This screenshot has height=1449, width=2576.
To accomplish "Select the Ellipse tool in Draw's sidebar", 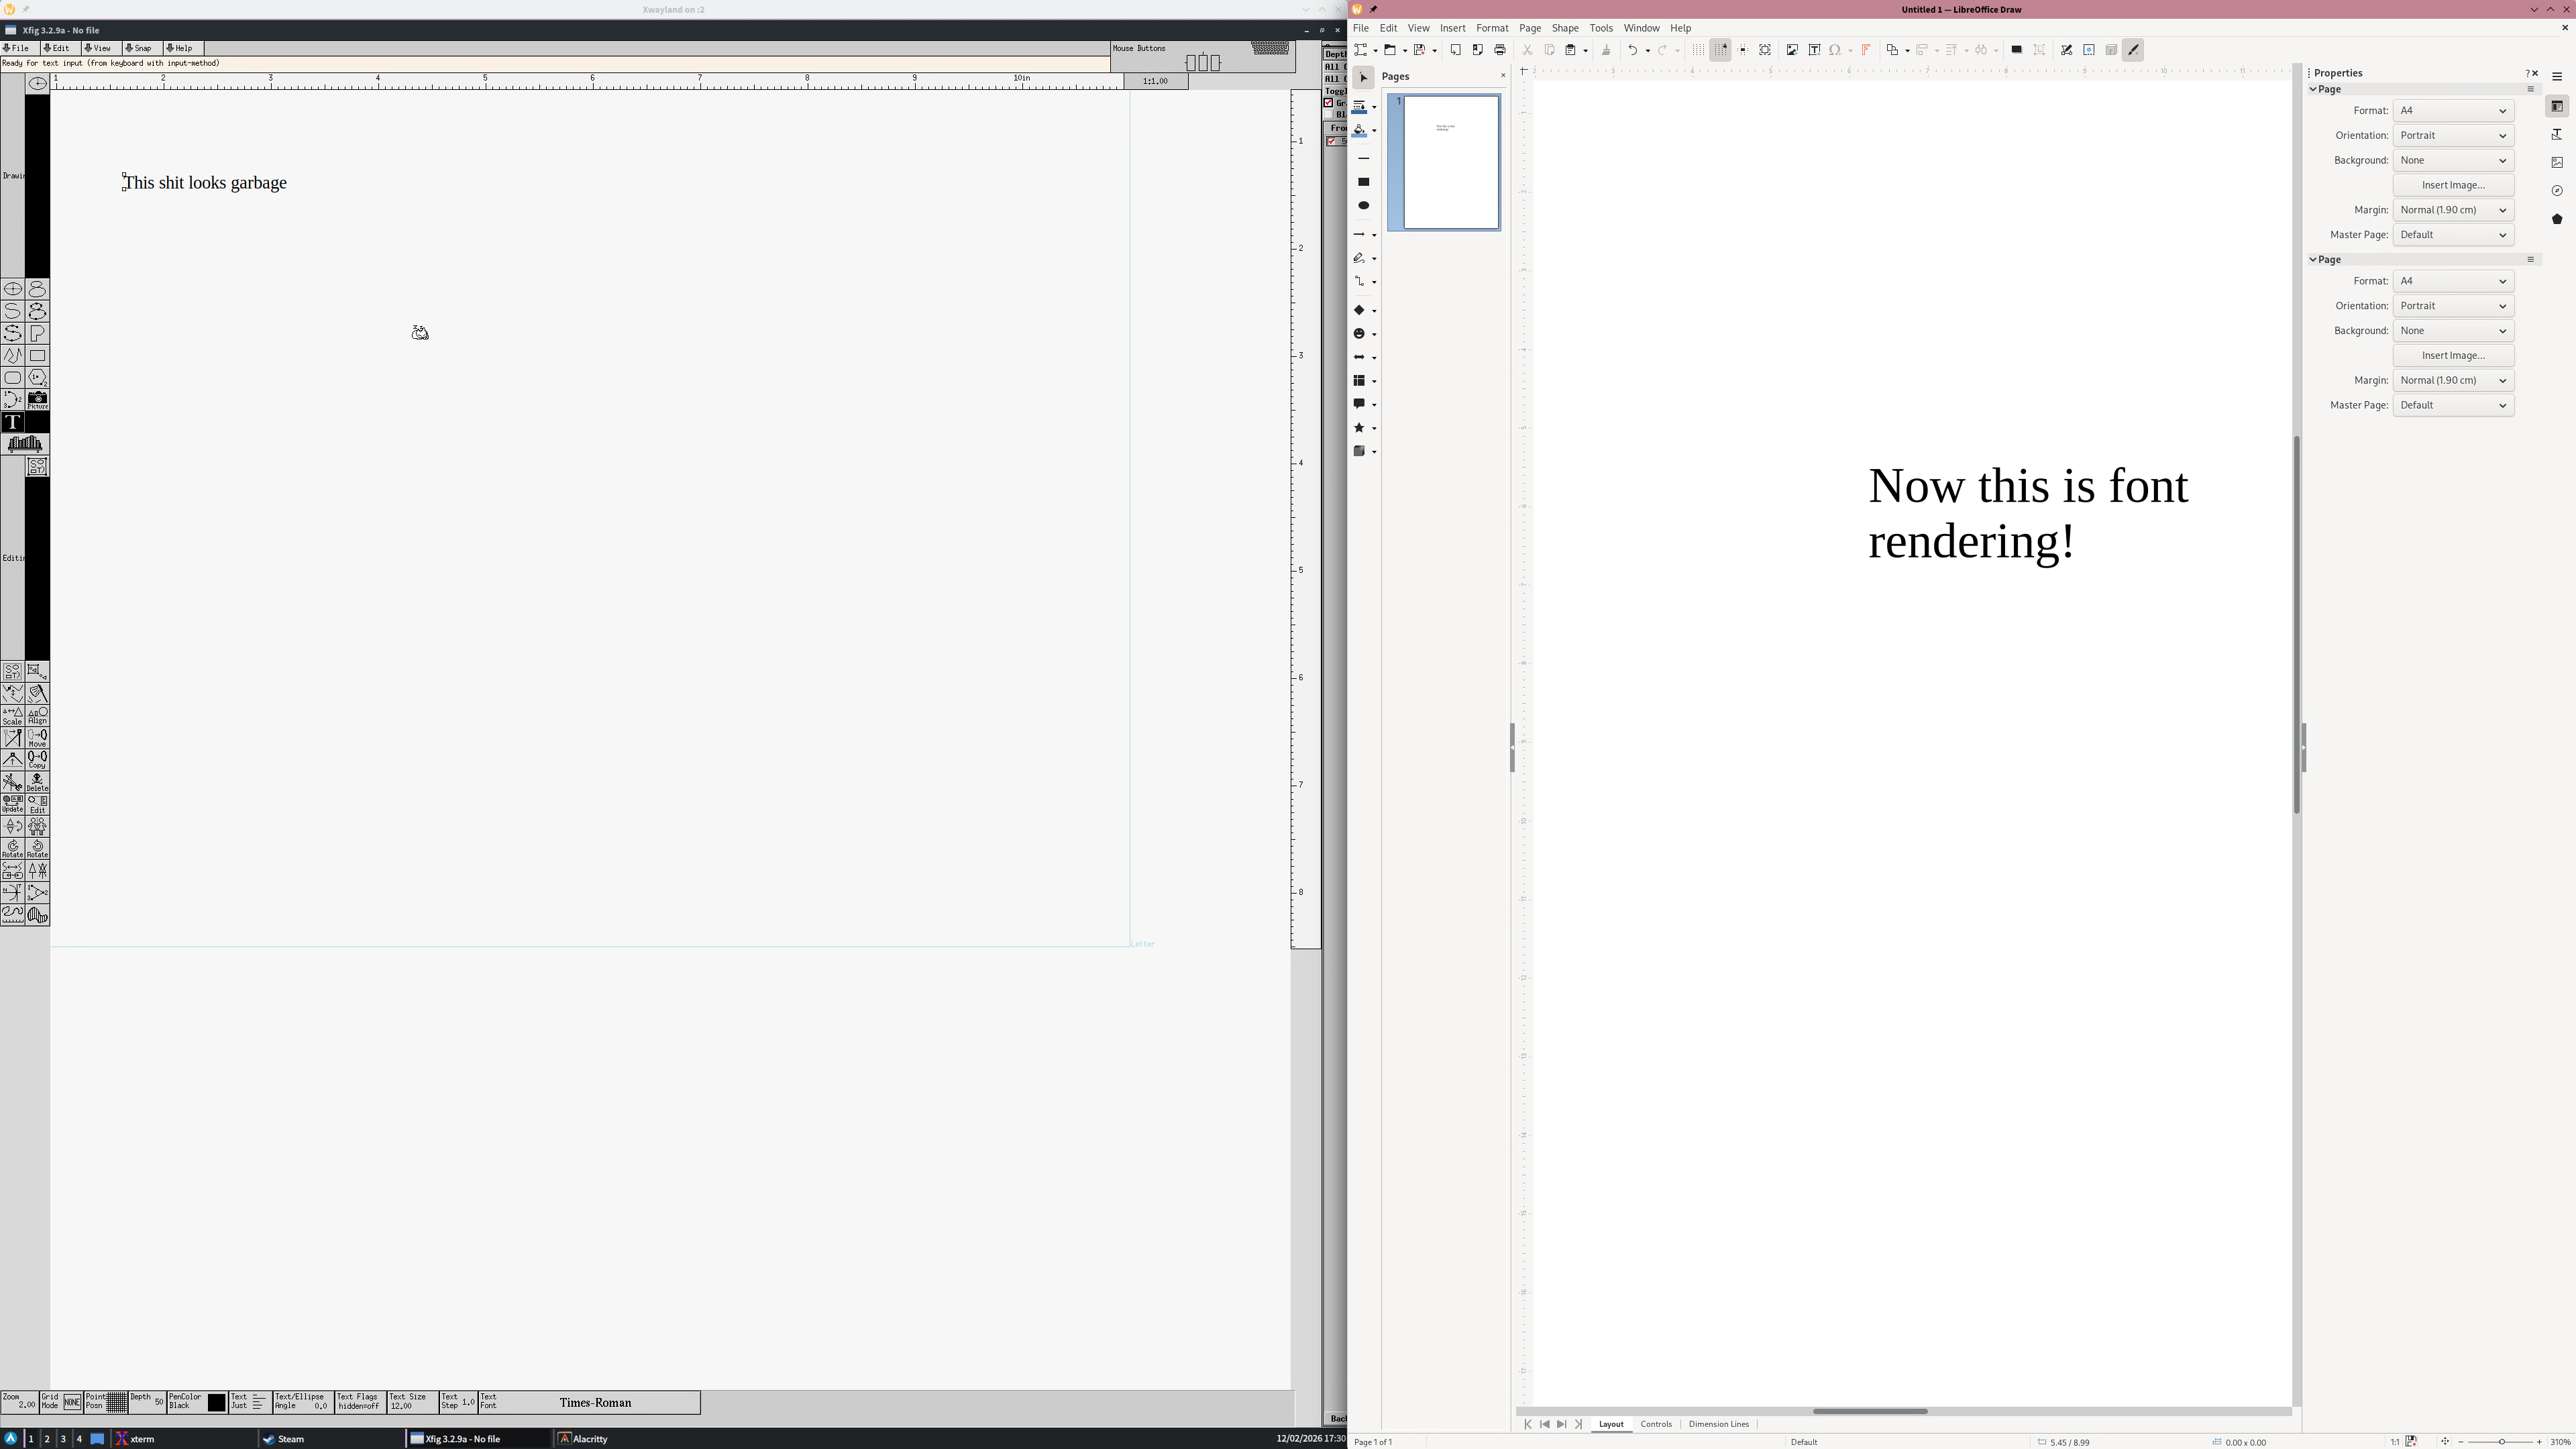I will 1363,206.
